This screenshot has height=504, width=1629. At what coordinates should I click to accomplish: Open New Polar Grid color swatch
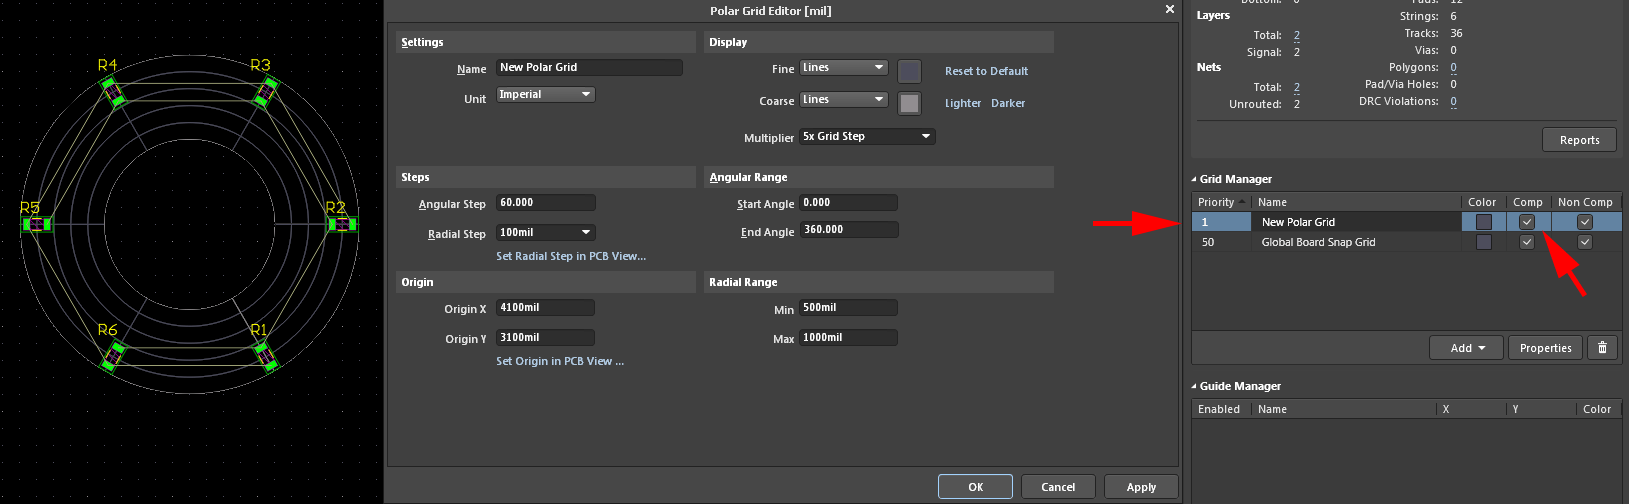click(1484, 222)
